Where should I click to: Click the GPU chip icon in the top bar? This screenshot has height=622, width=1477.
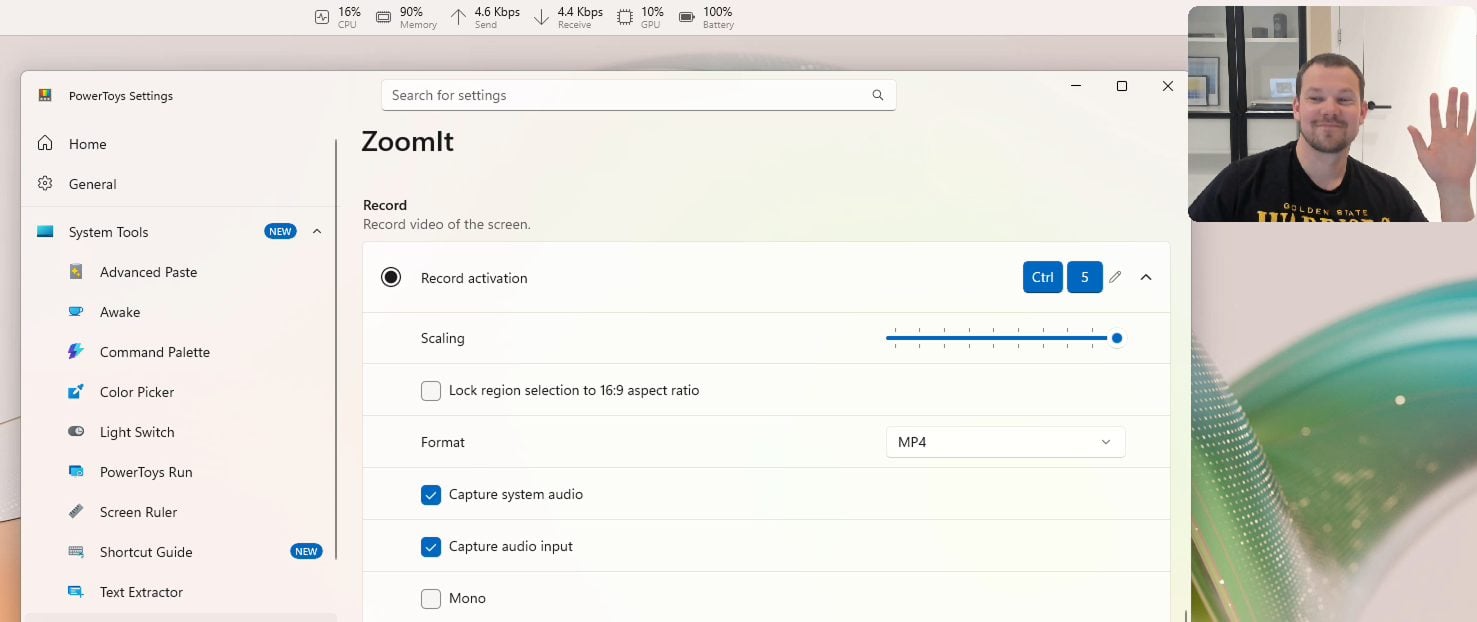tap(625, 17)
